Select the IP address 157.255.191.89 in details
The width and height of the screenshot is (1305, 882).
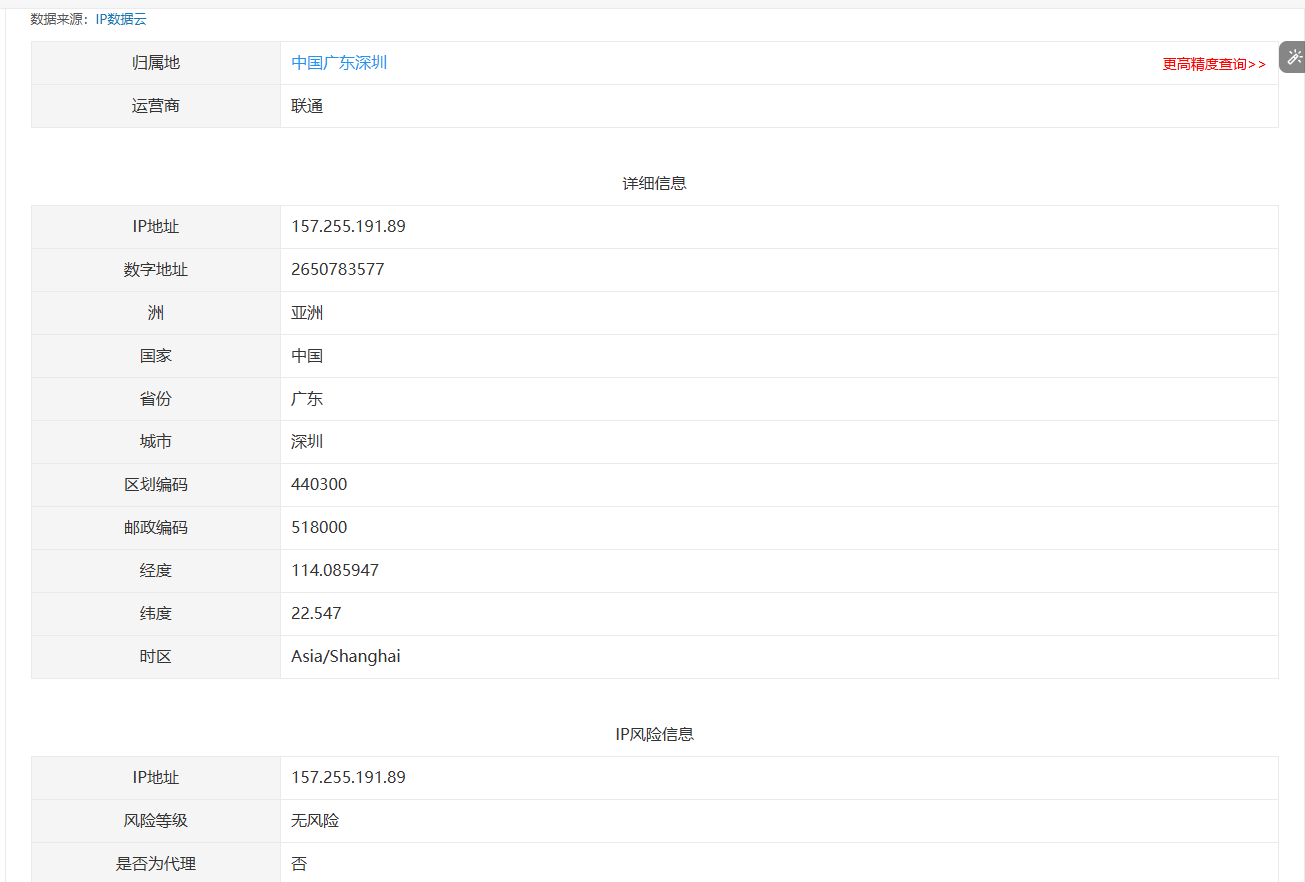pos(348,226)
